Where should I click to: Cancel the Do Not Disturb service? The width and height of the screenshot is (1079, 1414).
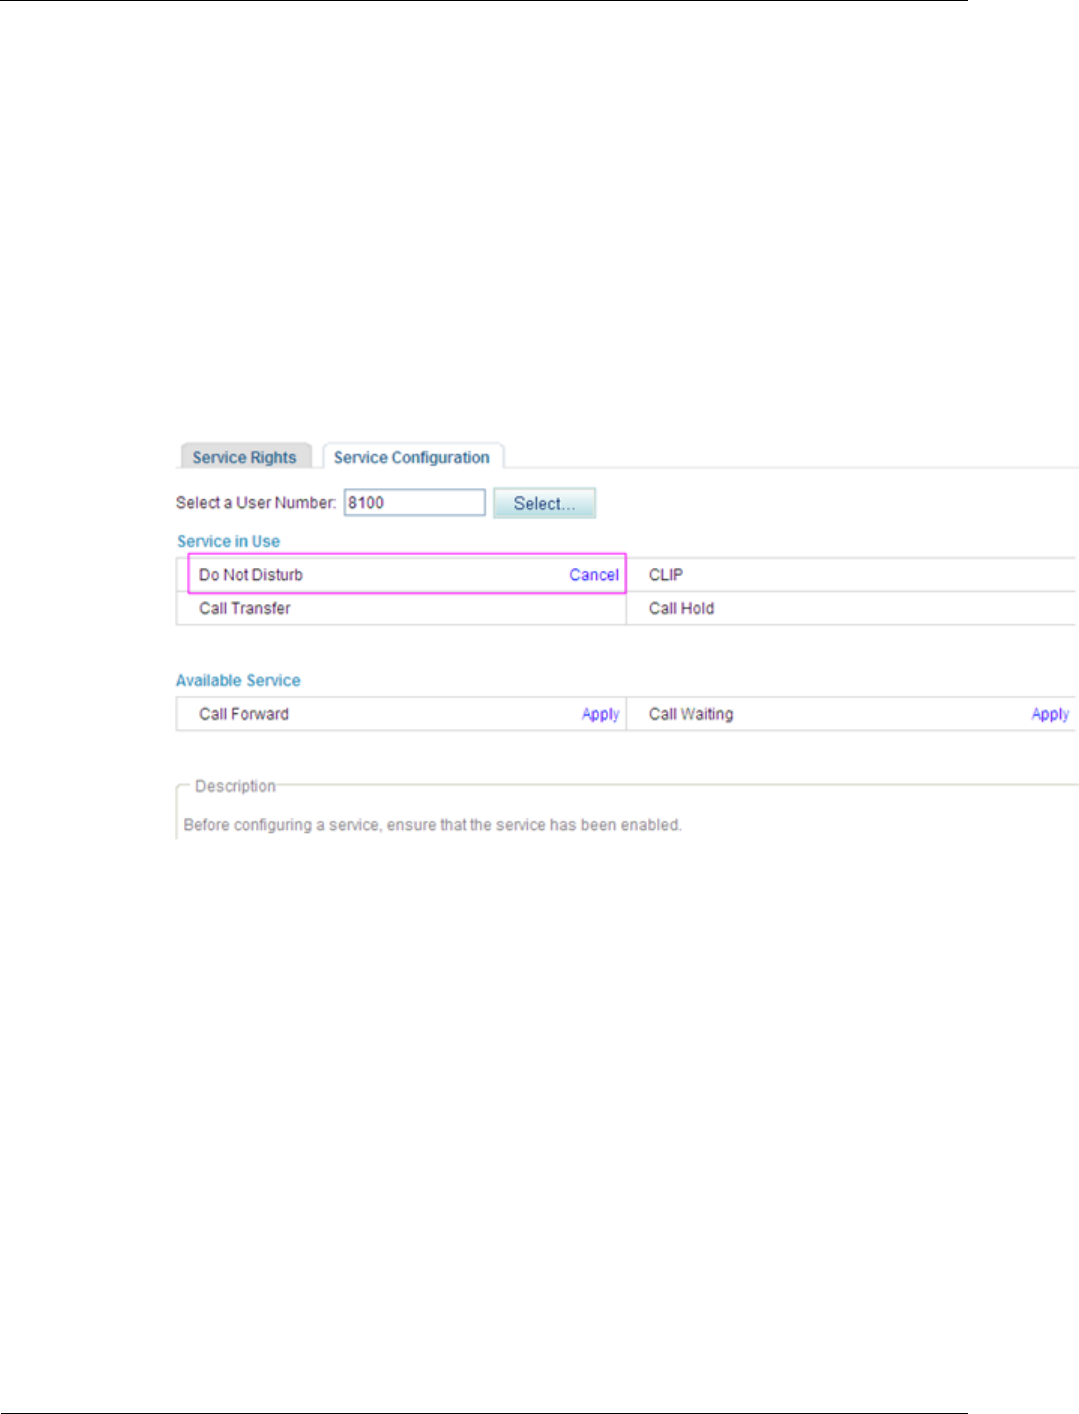594,575
